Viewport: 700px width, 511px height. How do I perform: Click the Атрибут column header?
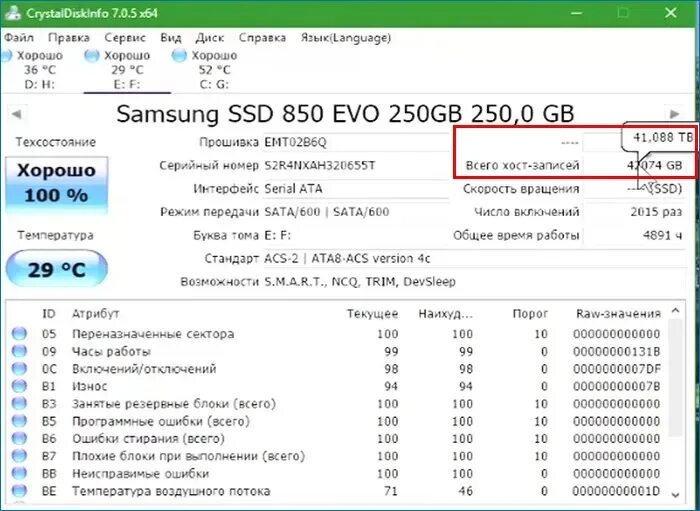point(96,314)
